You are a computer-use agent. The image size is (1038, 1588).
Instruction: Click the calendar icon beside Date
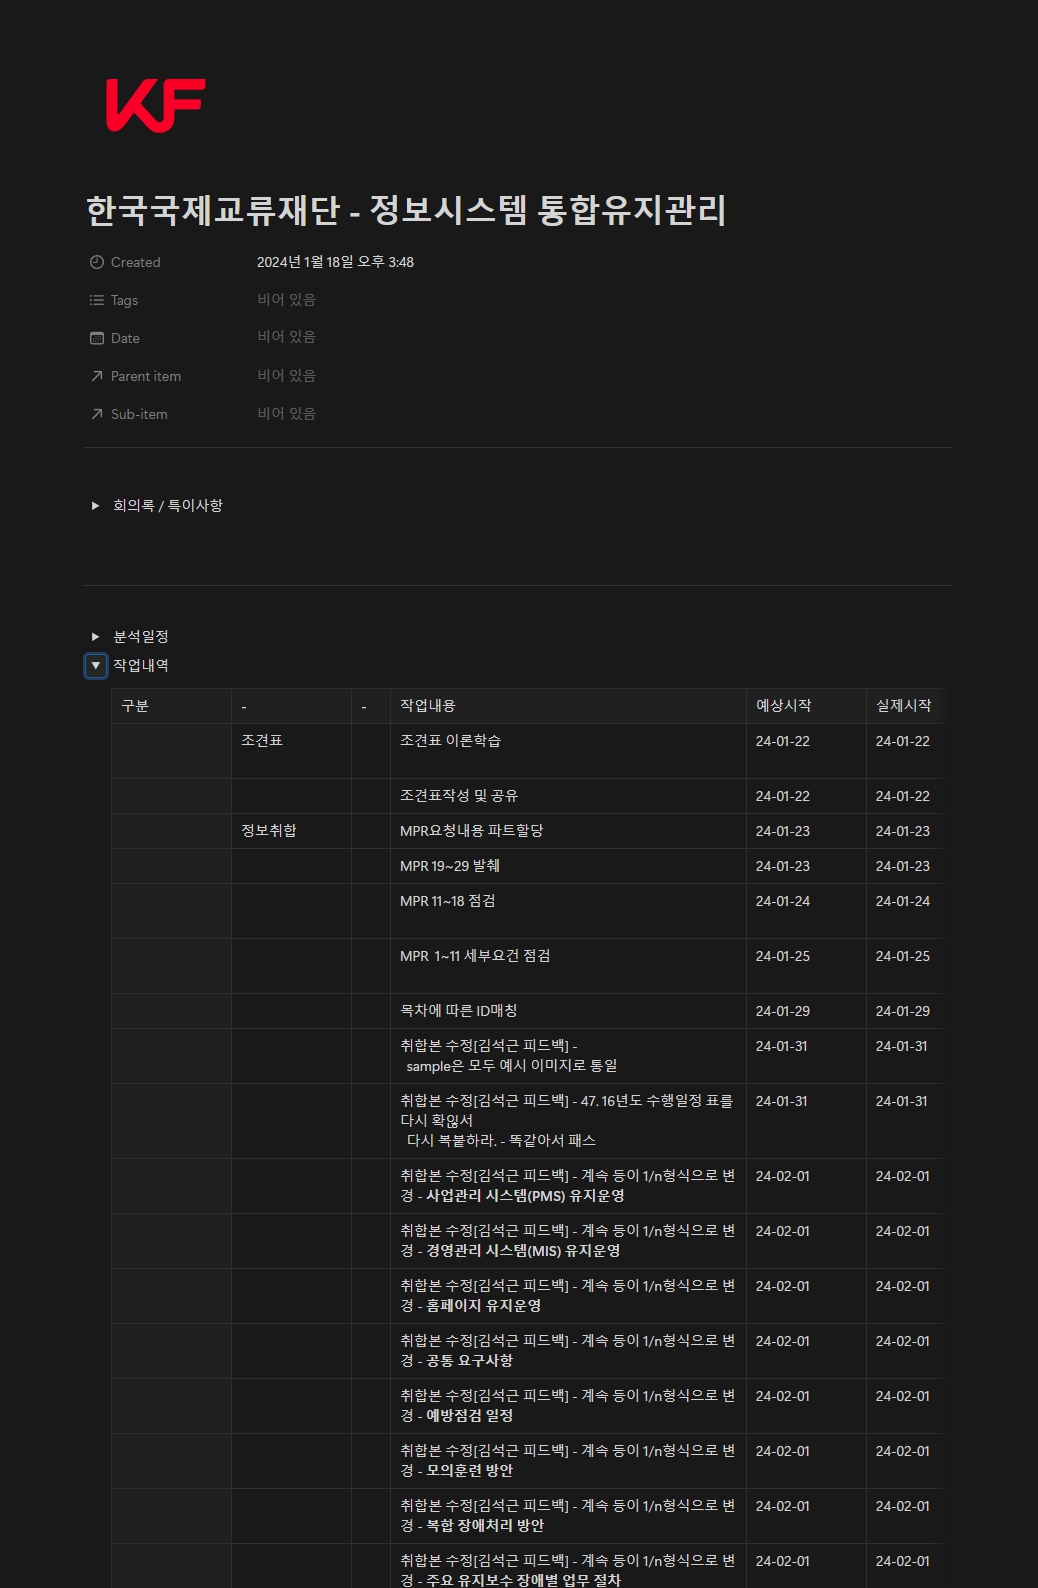[97, 338]
